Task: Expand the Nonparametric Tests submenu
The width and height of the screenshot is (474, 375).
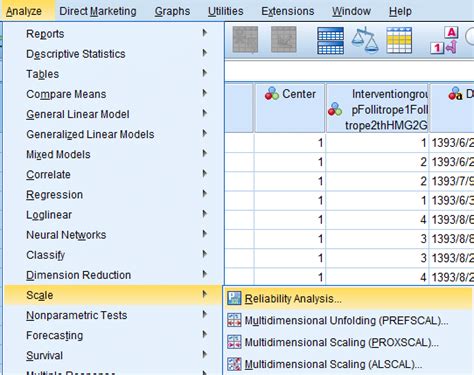Action: [x=113, y=315]
